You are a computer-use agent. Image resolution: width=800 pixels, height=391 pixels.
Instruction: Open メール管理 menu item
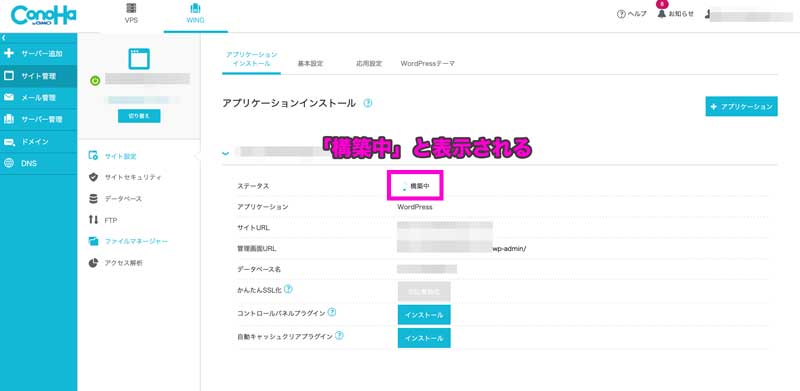[39, 97]
